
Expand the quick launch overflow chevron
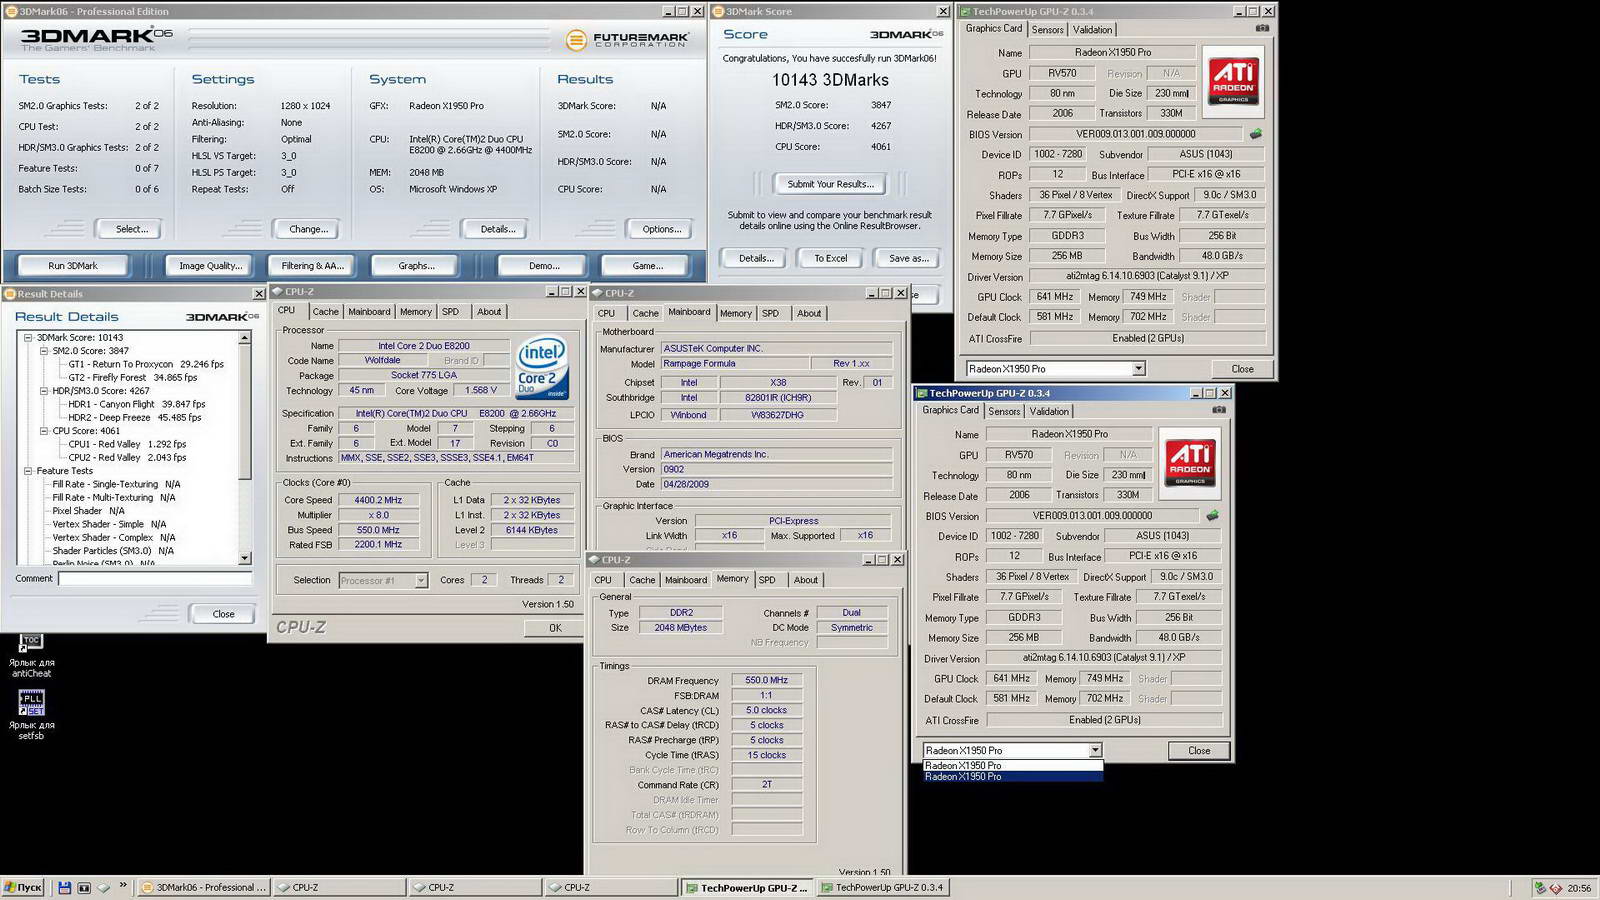123,885
